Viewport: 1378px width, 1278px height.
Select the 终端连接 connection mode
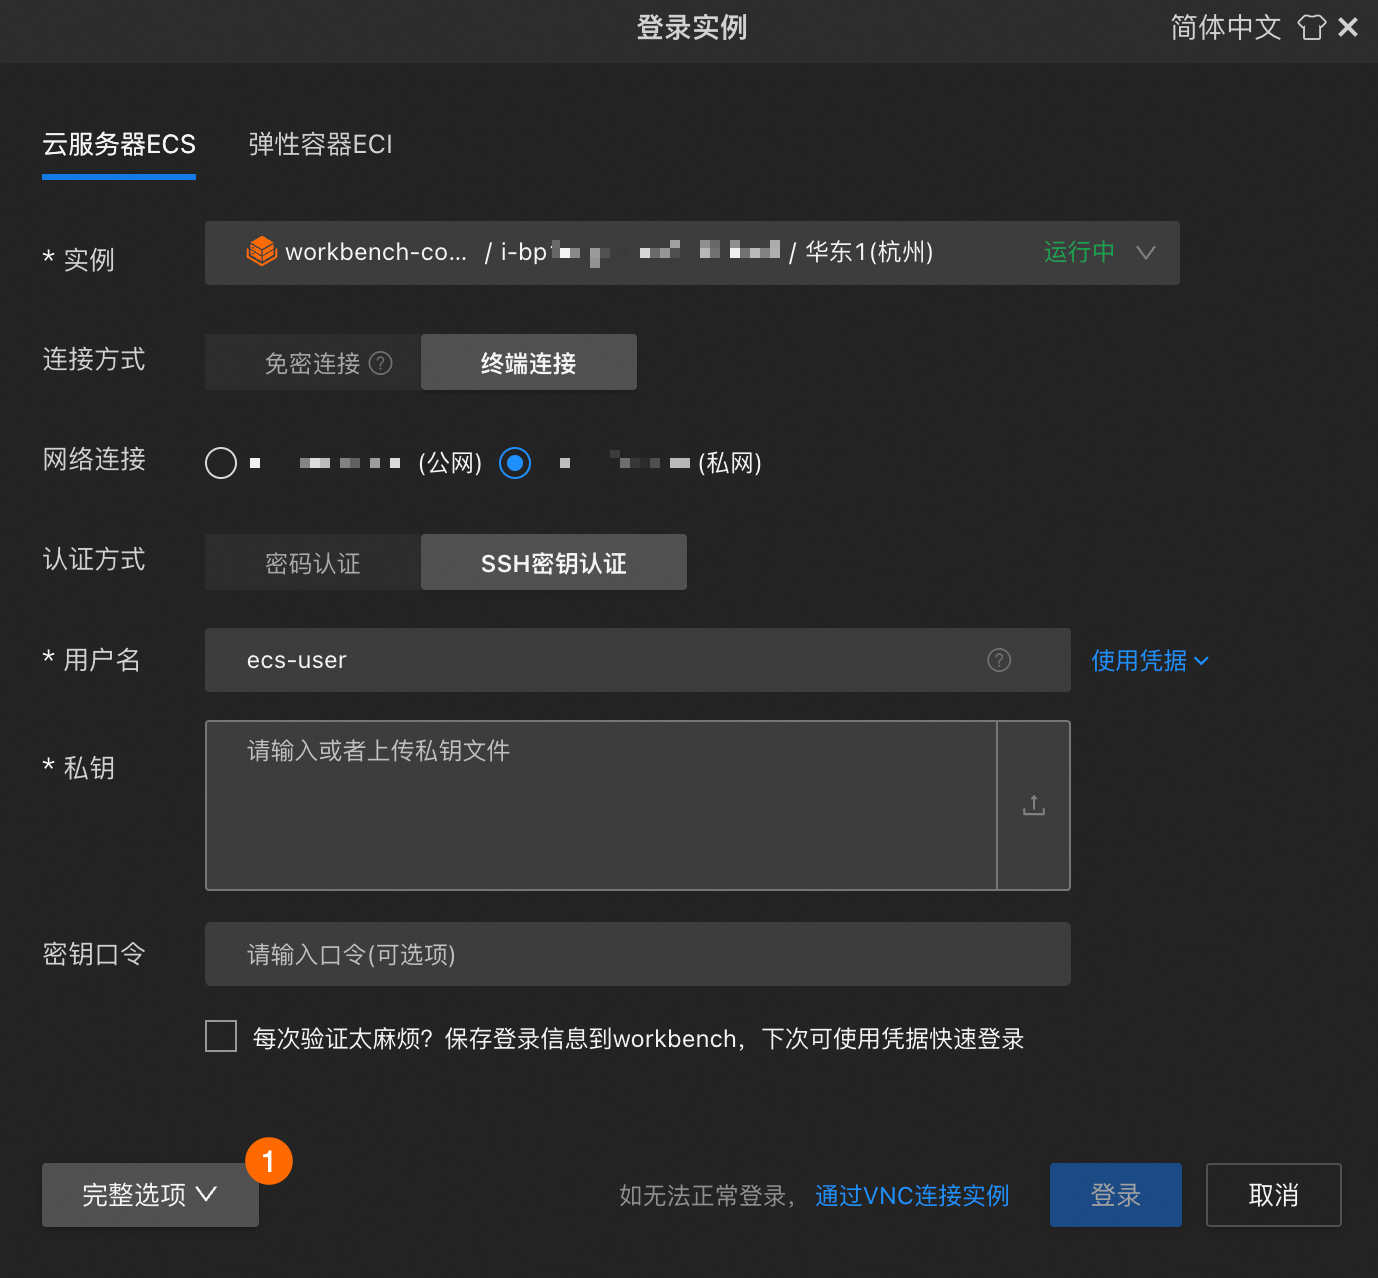(x=529, y=362)
